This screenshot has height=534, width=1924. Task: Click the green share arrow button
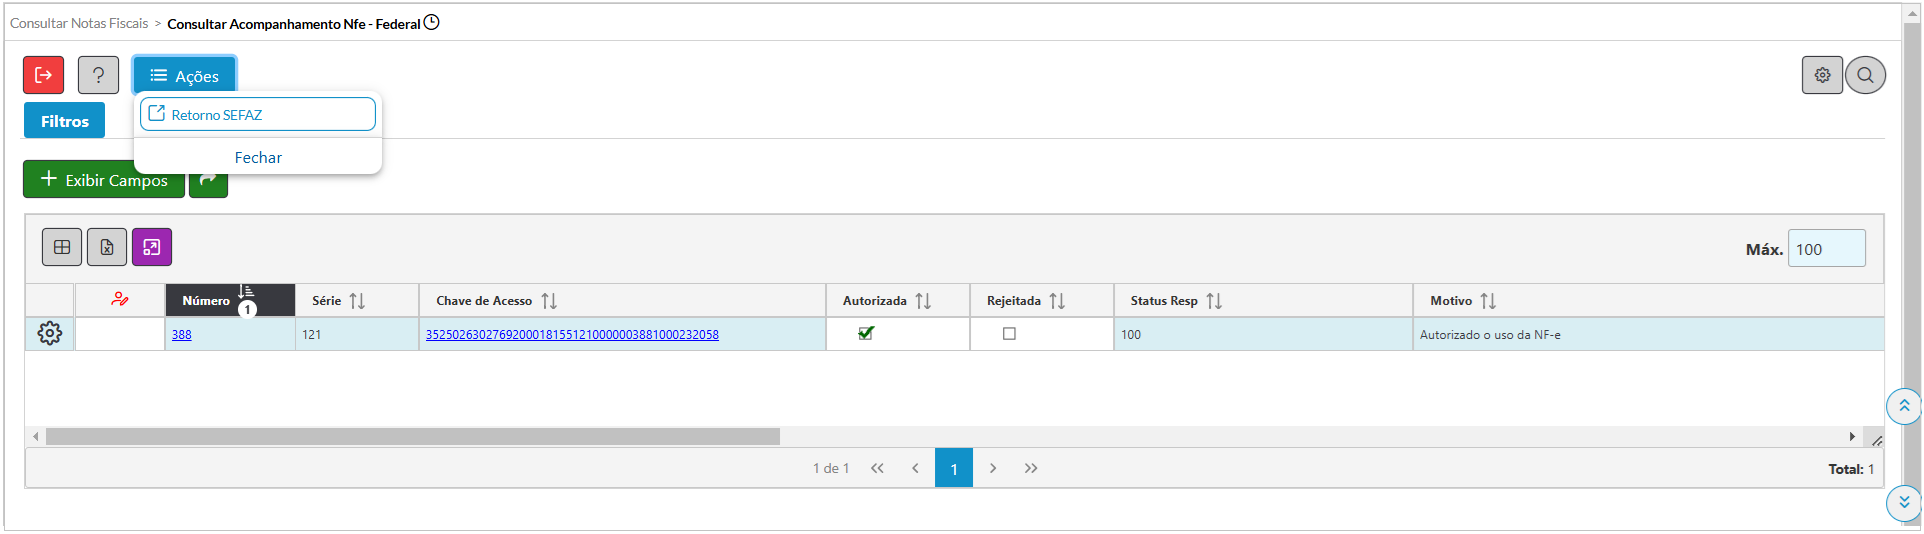(x=208, y=180)
